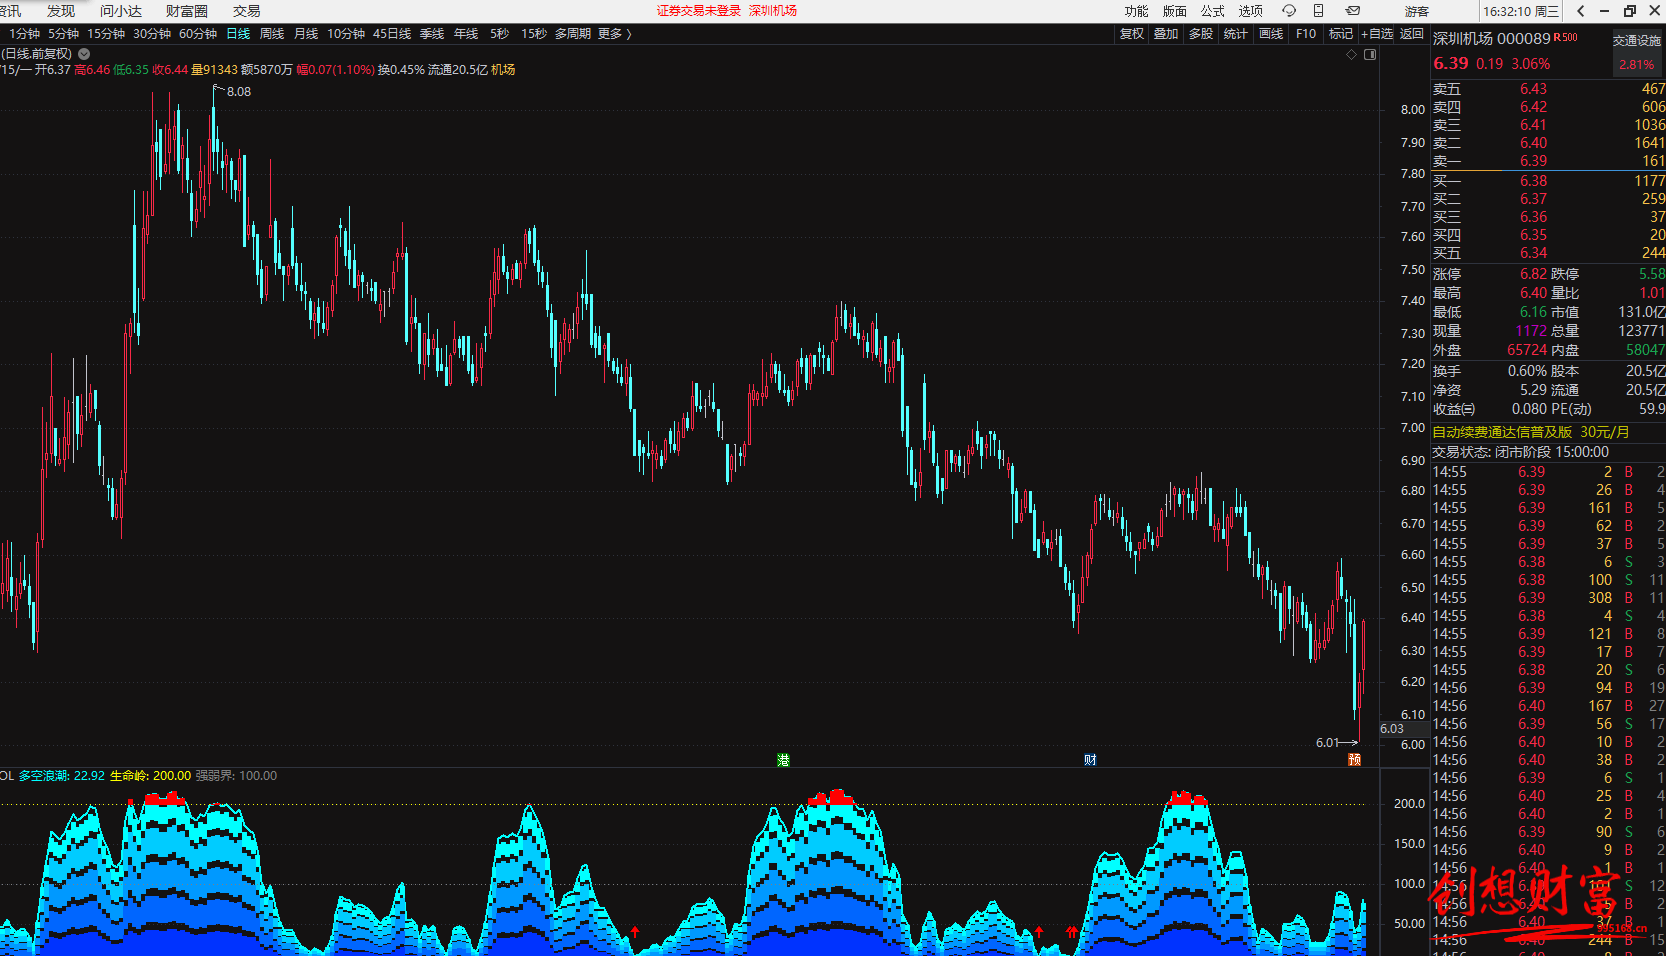Viewport: 1666px width, 956px height.
Task: Click the orange 预 marker on chart axis
Action: pos(1354,760)
